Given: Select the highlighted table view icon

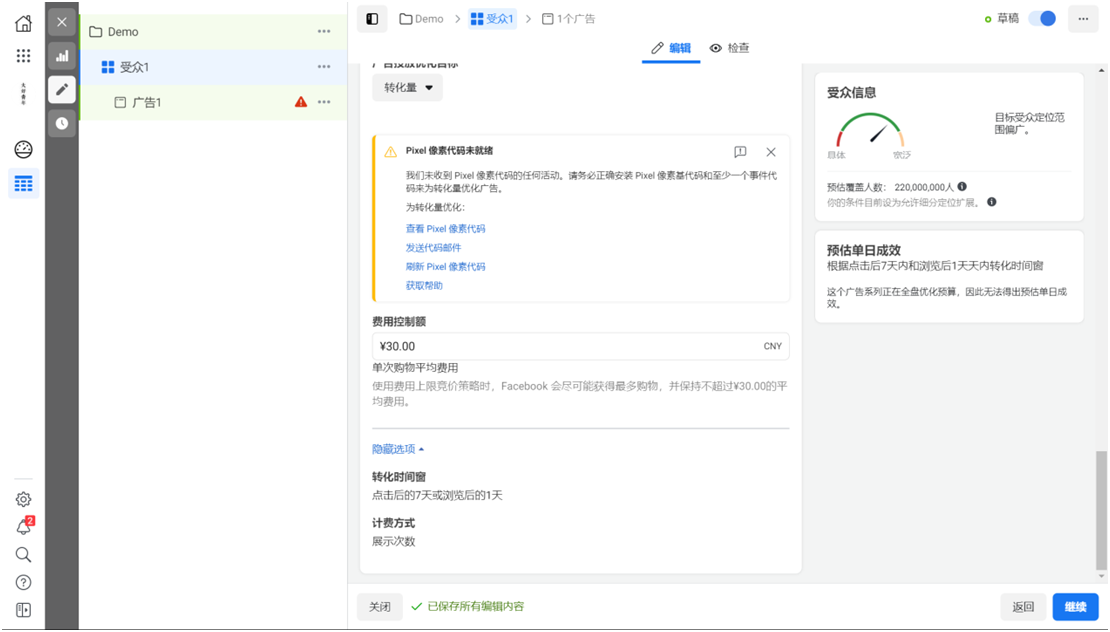Looking at the screenshot, I should coord(23,183).
